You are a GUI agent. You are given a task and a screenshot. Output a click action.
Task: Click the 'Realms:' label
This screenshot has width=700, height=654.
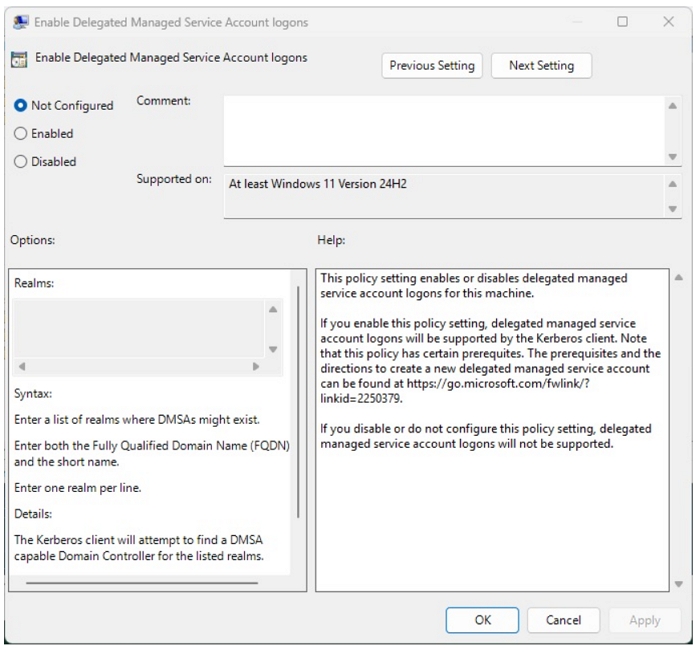coord(34,283)
